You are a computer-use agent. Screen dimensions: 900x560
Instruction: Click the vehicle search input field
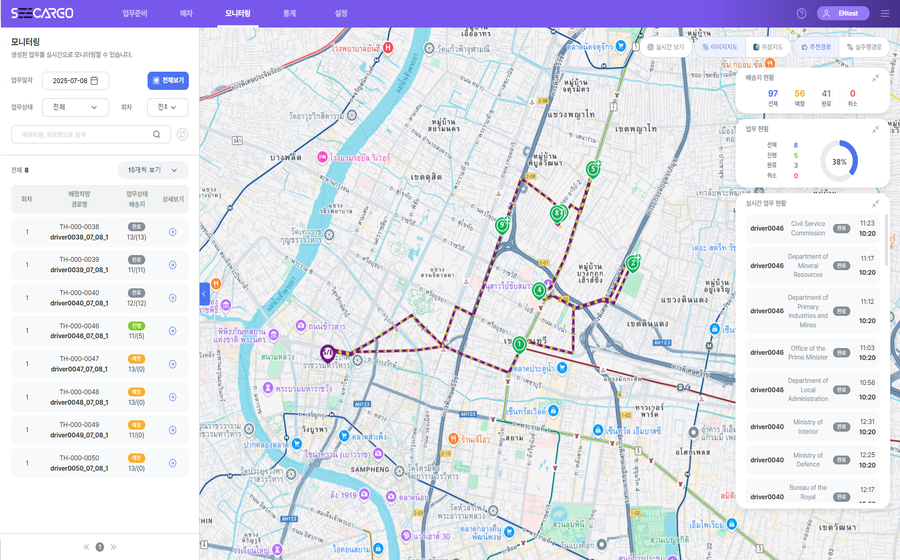coord(80,134)
